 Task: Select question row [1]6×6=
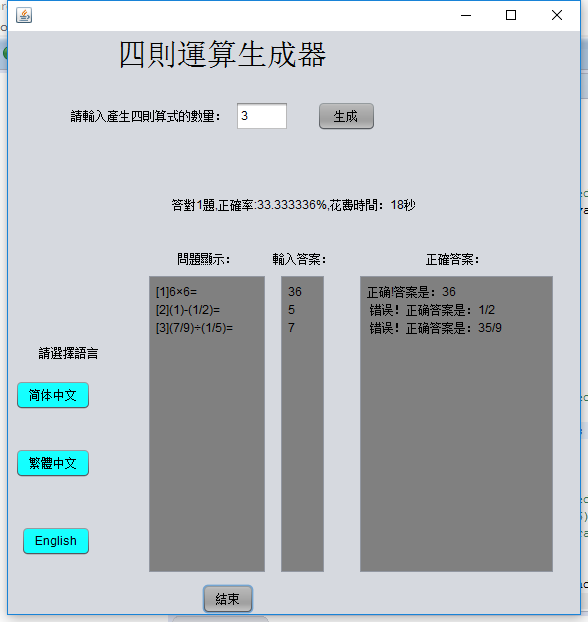tap(176, 292)
